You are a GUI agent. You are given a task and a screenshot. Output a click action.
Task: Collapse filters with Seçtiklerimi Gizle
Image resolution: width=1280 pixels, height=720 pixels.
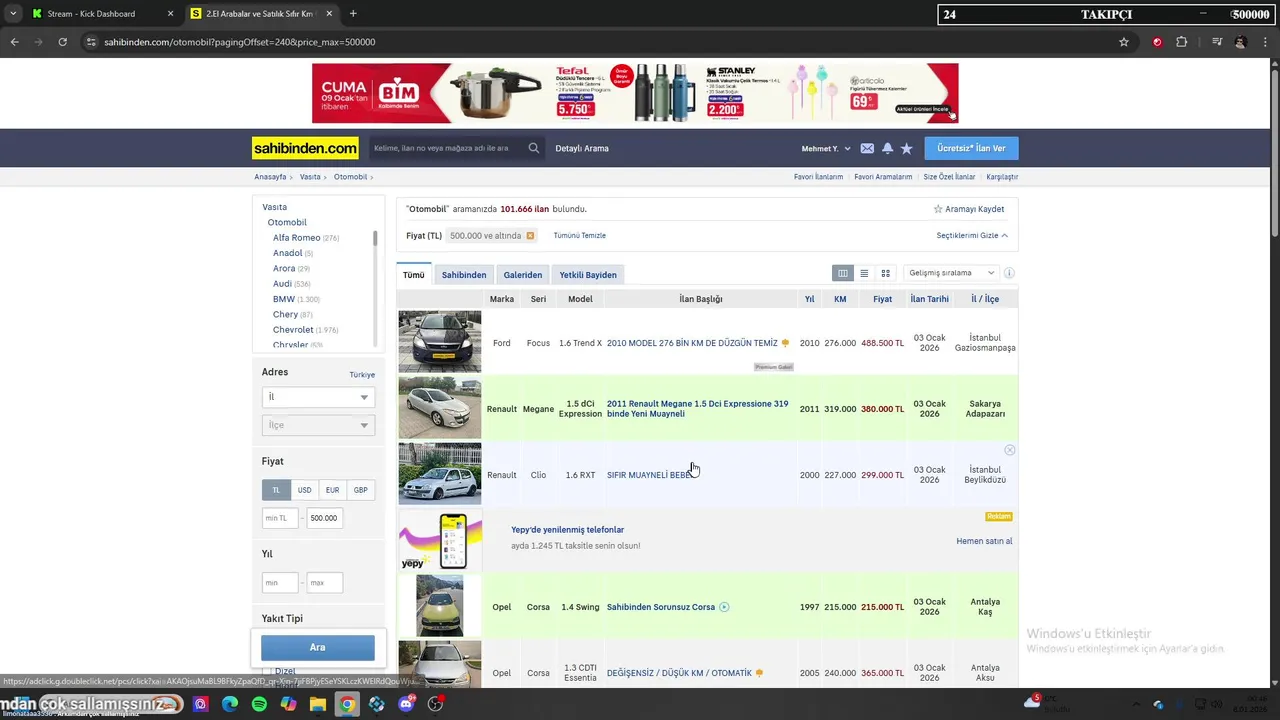(x=972, y=236)
